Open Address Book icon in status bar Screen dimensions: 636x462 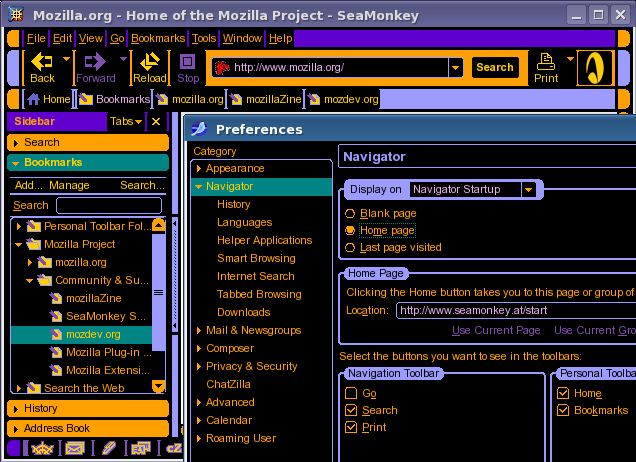pos(141,448)
